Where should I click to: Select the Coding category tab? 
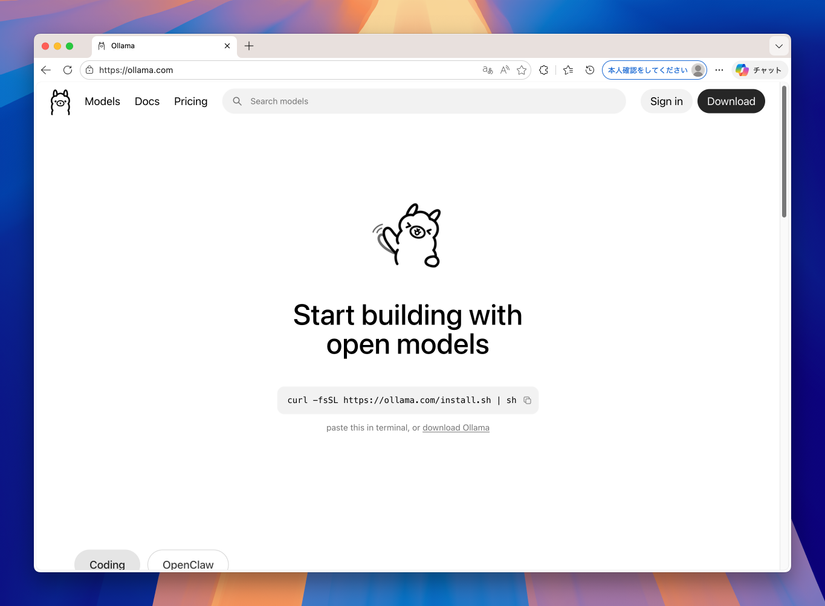click(x=107, y=561)
